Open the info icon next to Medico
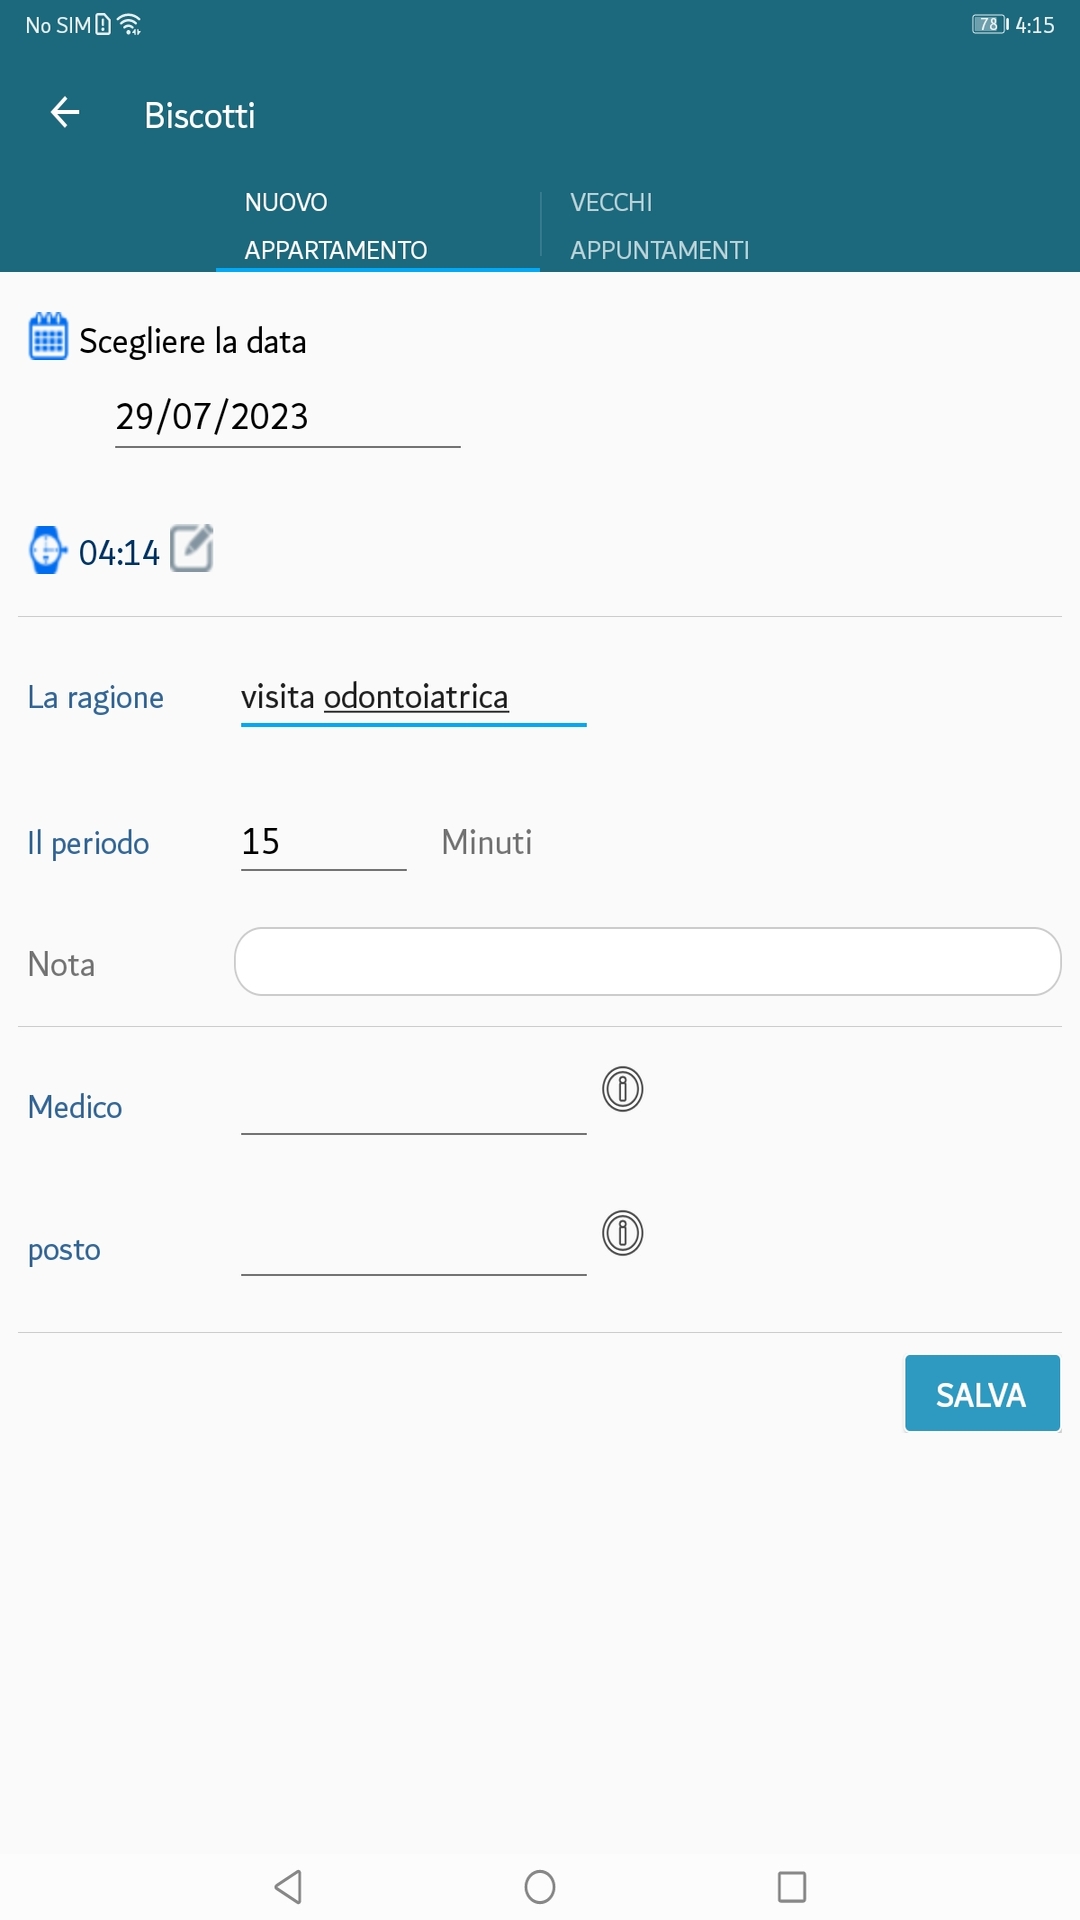Viewport: 1080px width, 1920px height. click(622, 1089)
